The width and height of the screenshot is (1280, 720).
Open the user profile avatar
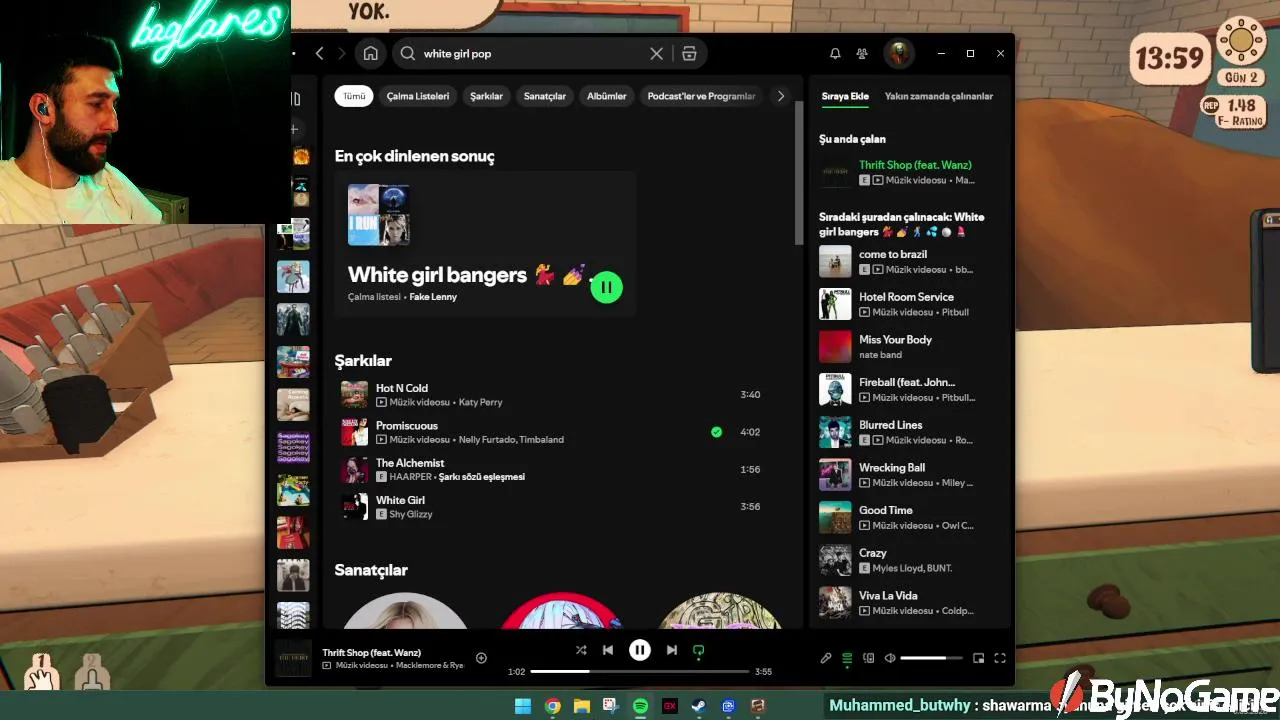click(899, 53)
